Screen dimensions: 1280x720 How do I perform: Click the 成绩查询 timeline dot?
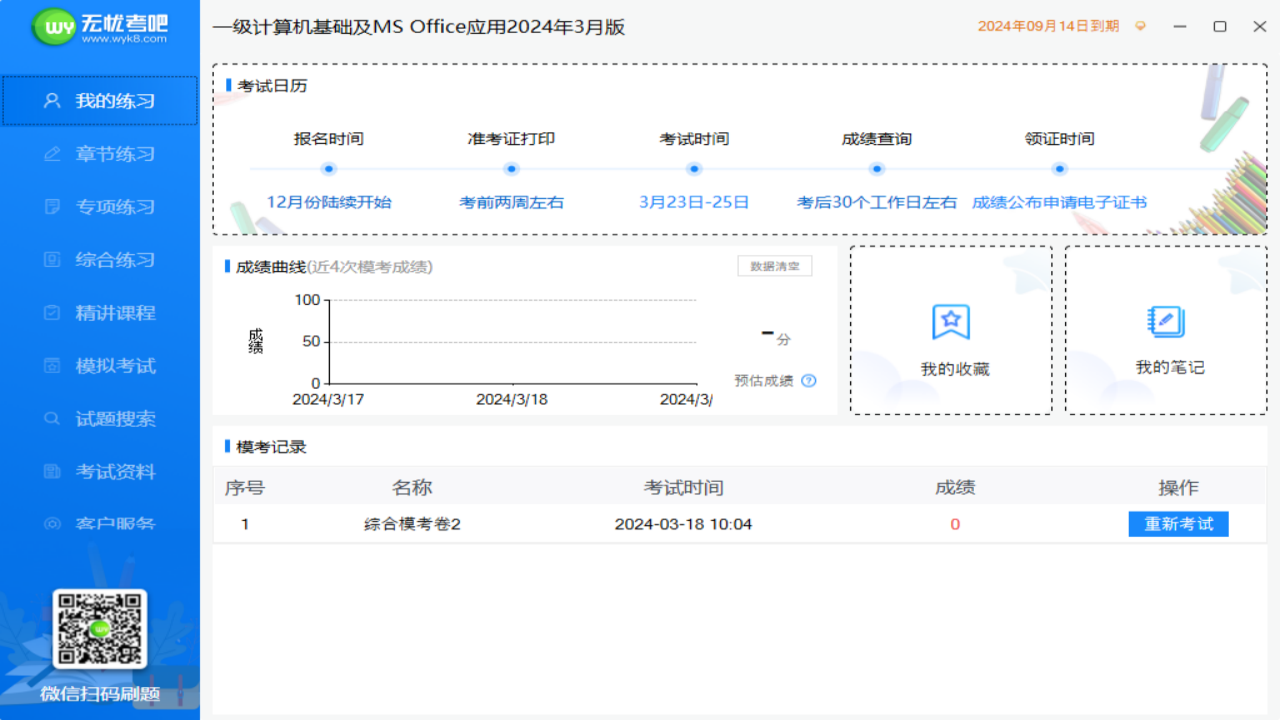877,169
